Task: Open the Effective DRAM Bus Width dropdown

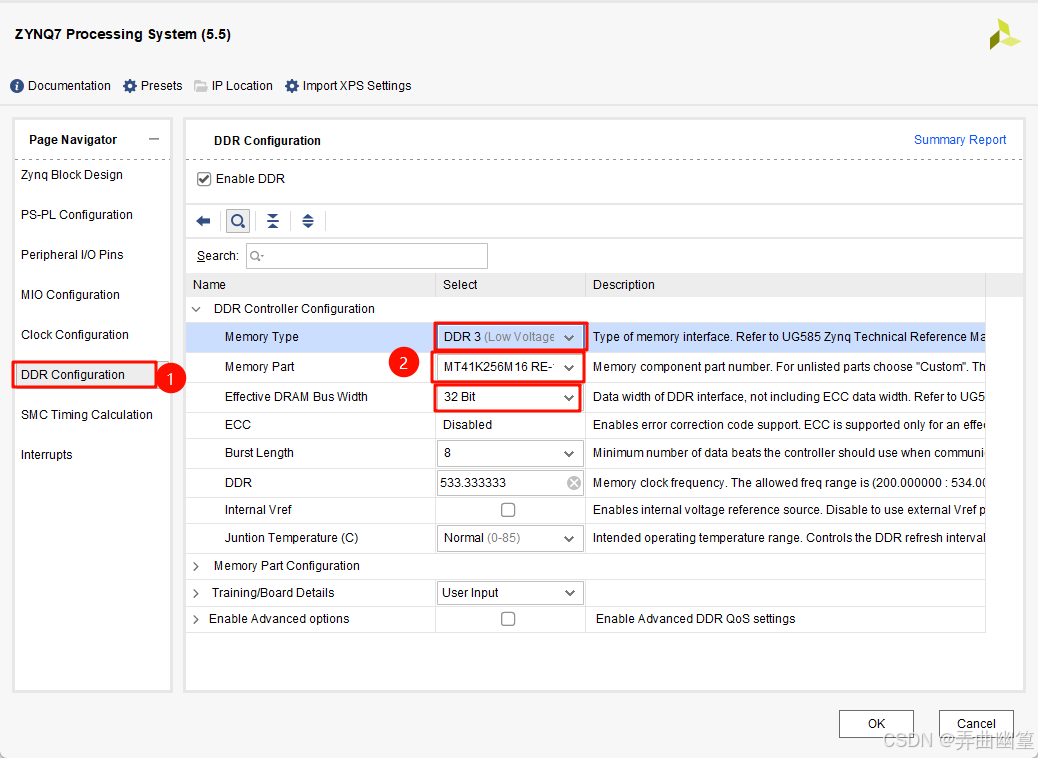Action: (x=508, y=397)
